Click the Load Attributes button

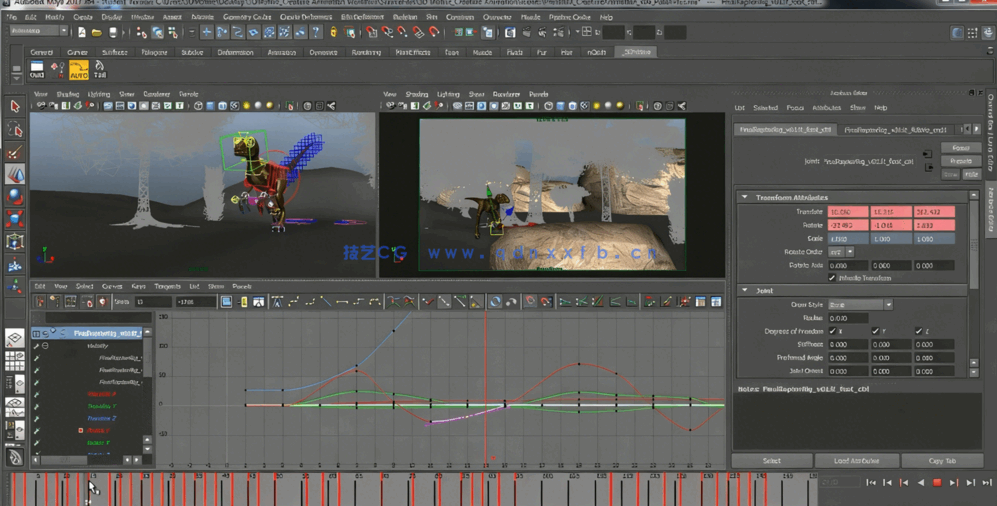856,461
